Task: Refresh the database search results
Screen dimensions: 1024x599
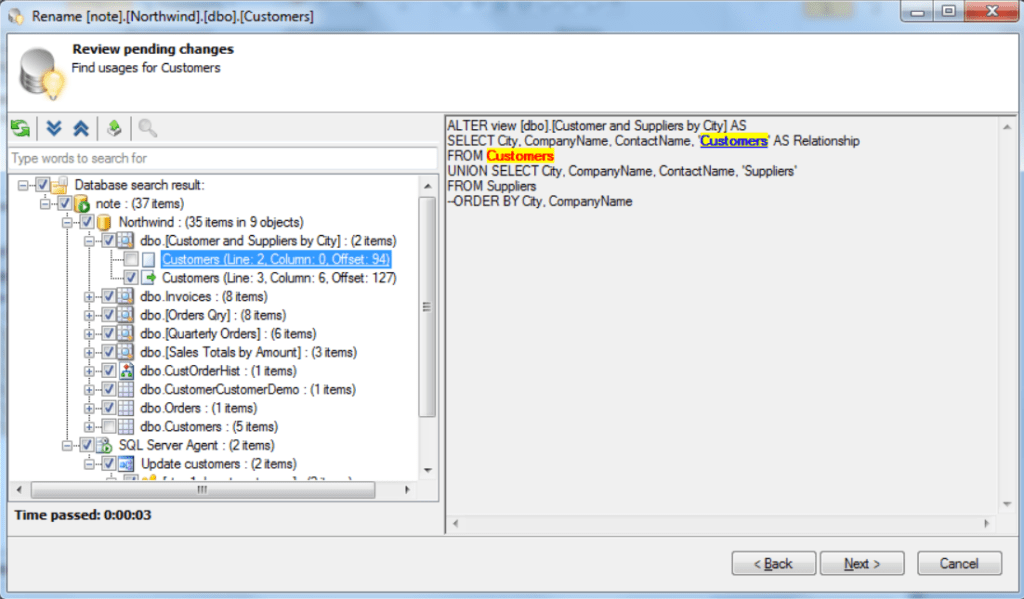Action: tap(21, 128)
